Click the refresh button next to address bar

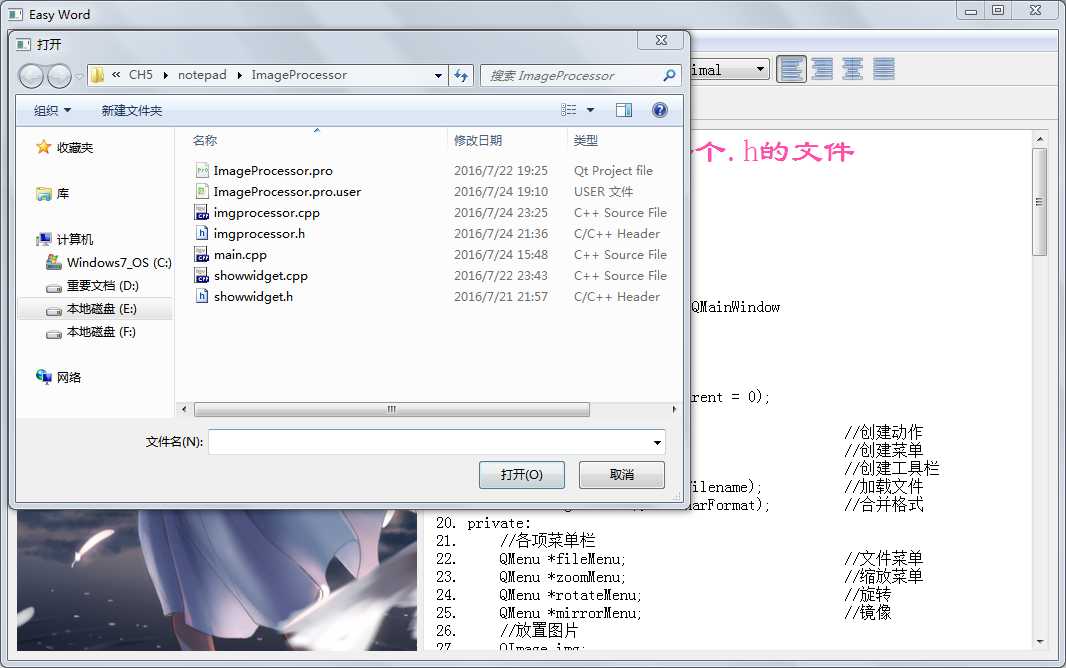point(461,75)
